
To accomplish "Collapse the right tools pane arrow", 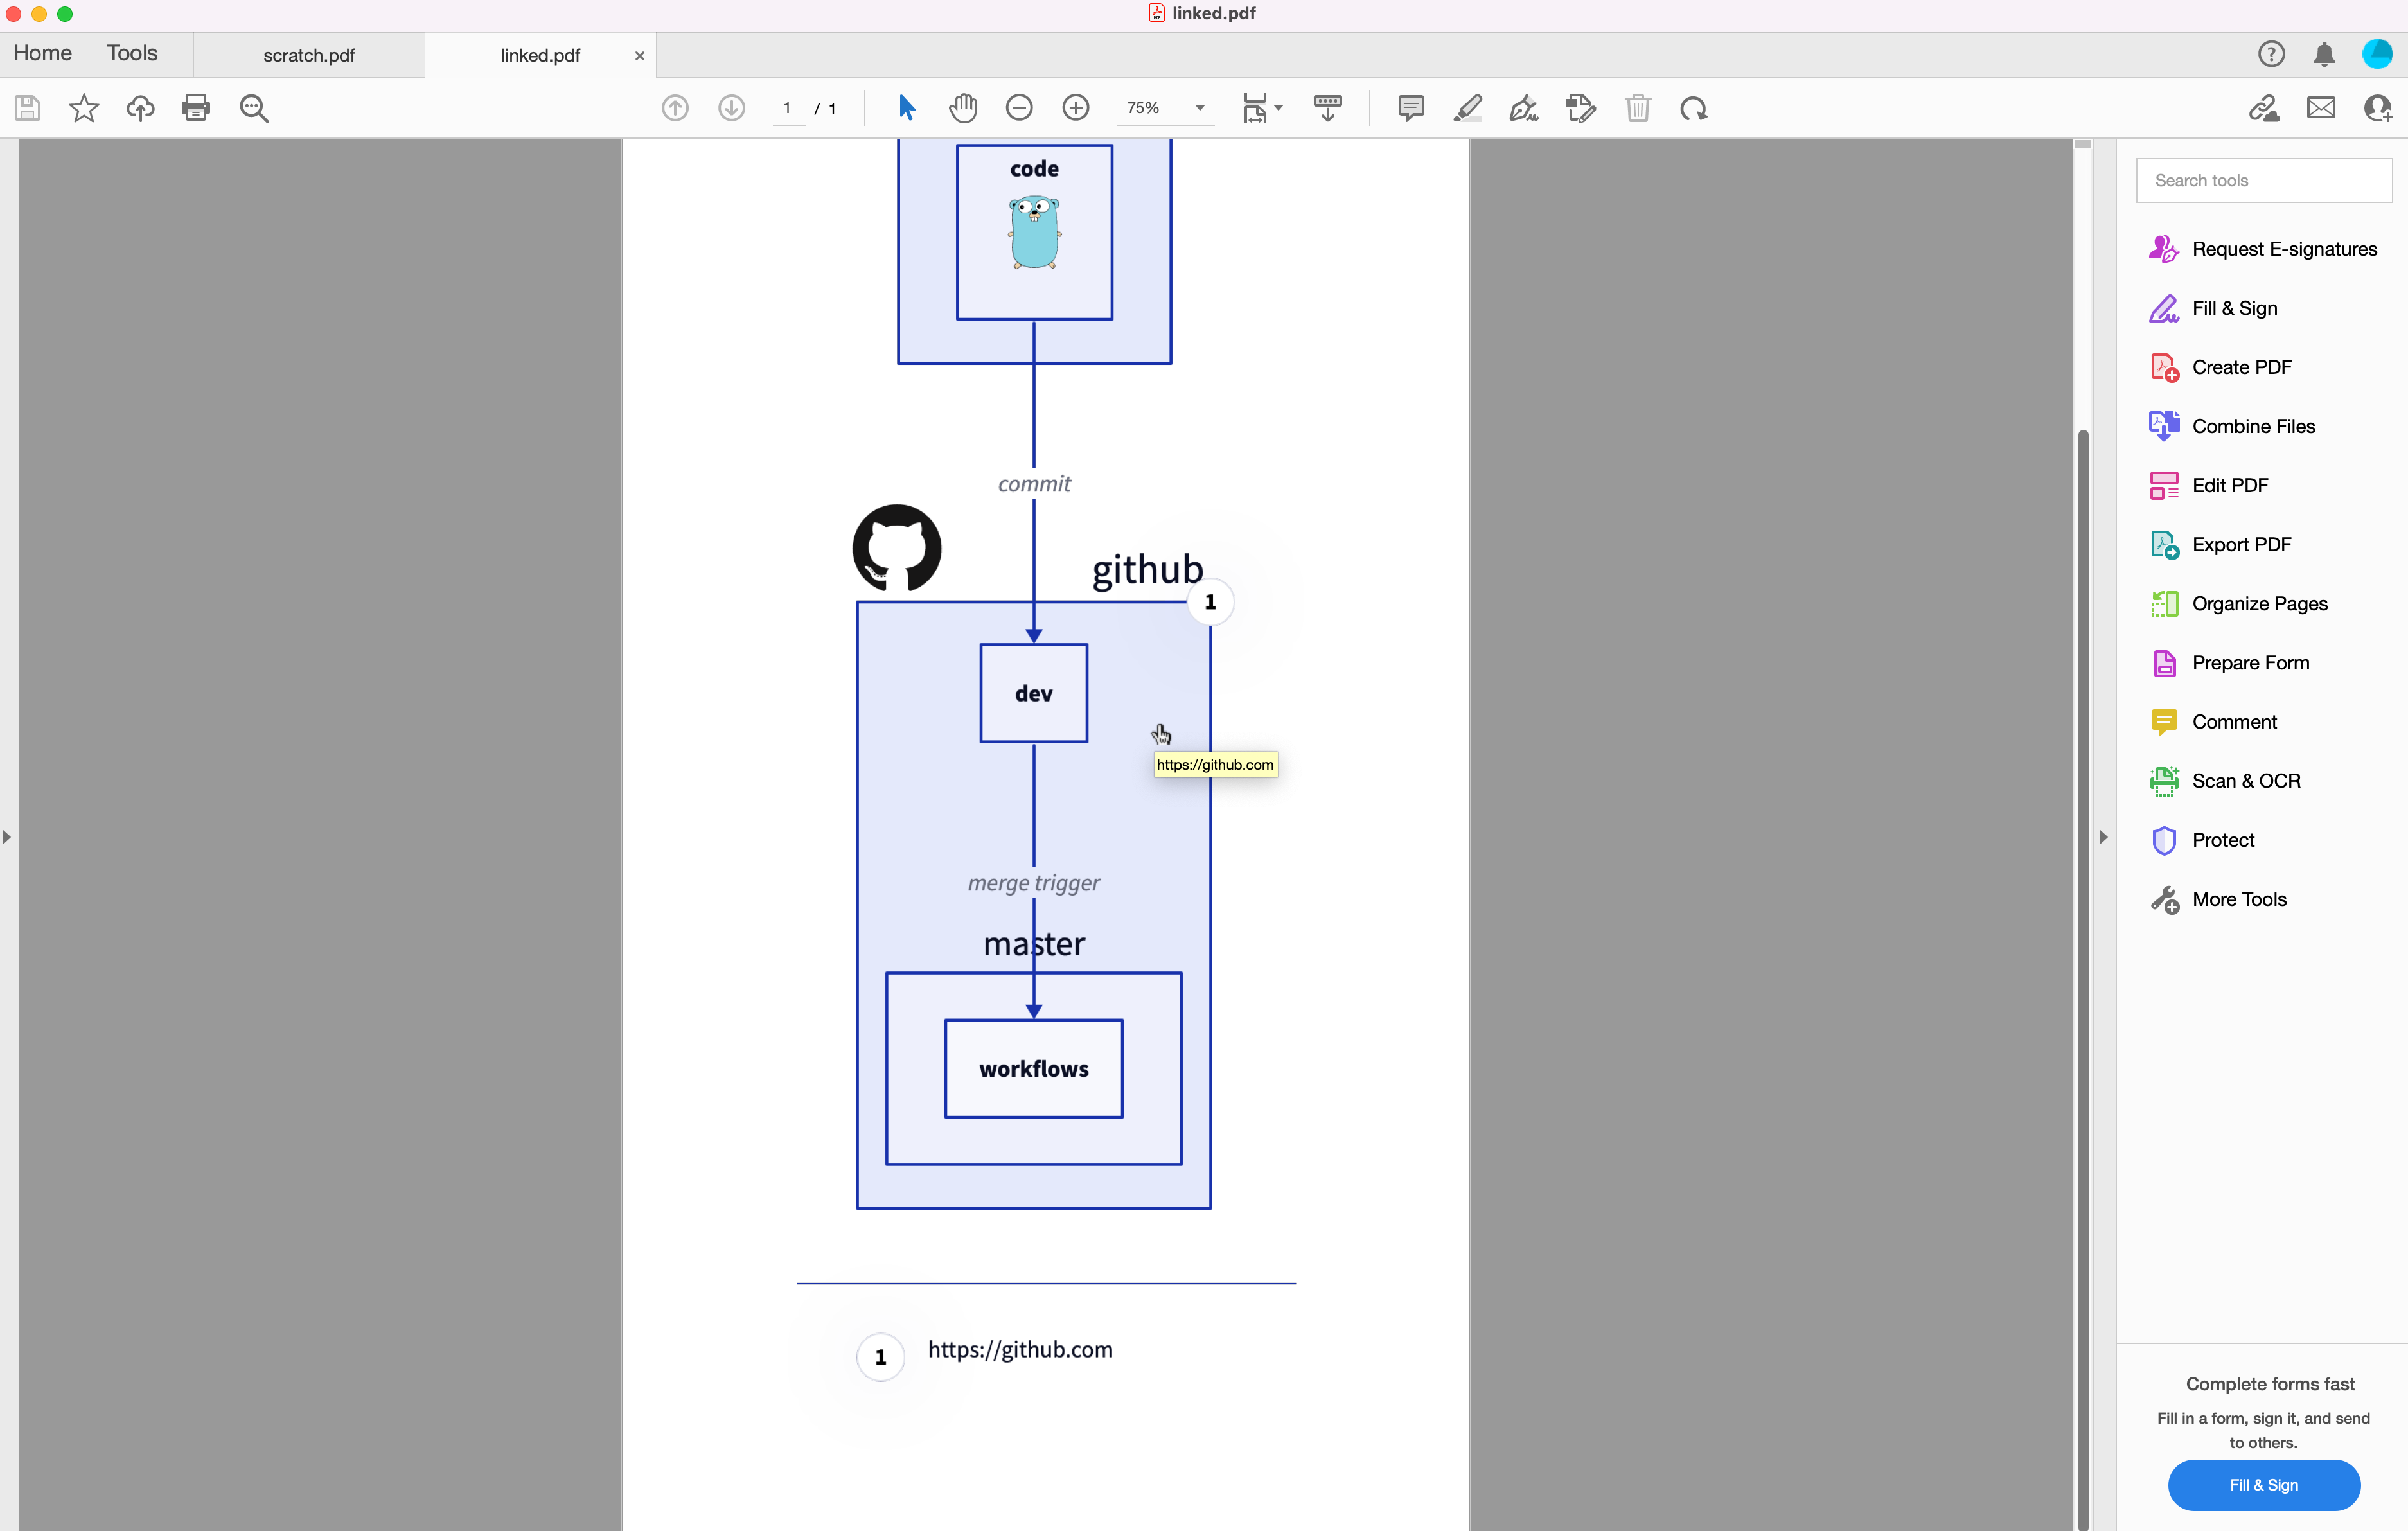I will coord(2103,837).
